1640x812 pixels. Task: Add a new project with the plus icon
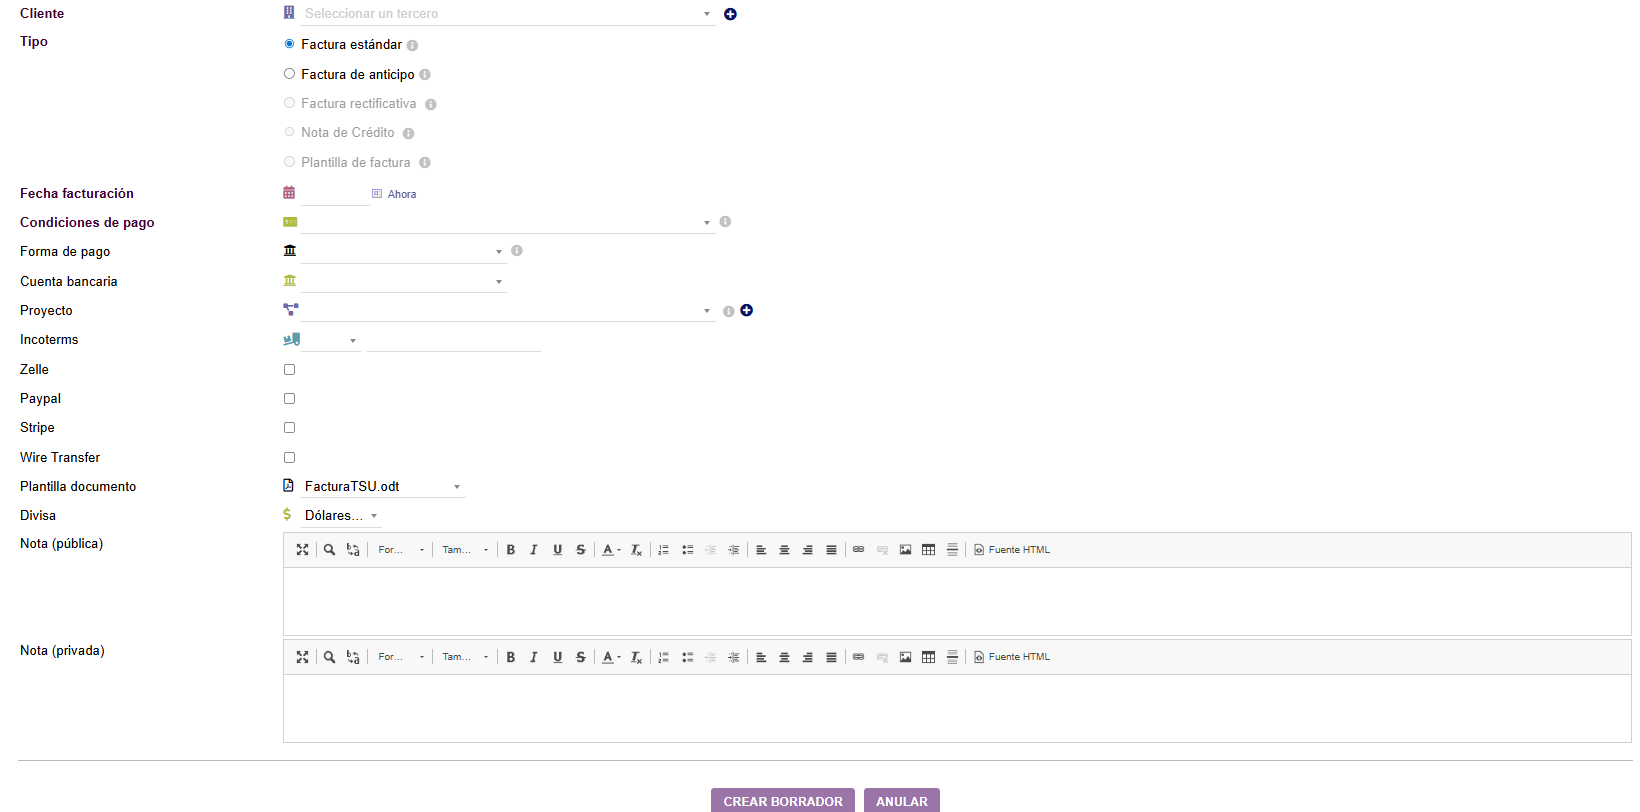(746, 311)
